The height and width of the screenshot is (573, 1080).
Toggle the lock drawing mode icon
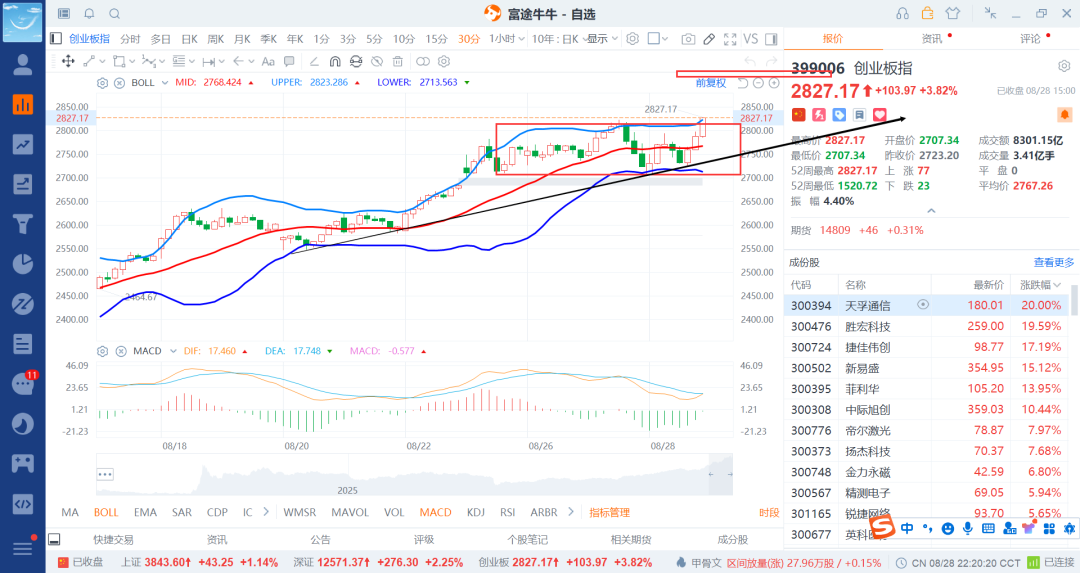[x=355, y=61]
